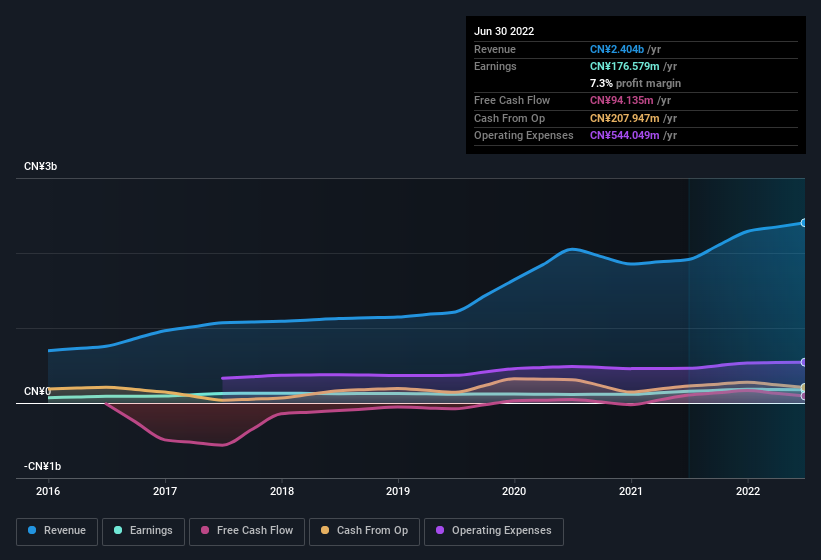Click the CN¥176.579m earnings value
The image size is (821, 560).
coord(624,66)
